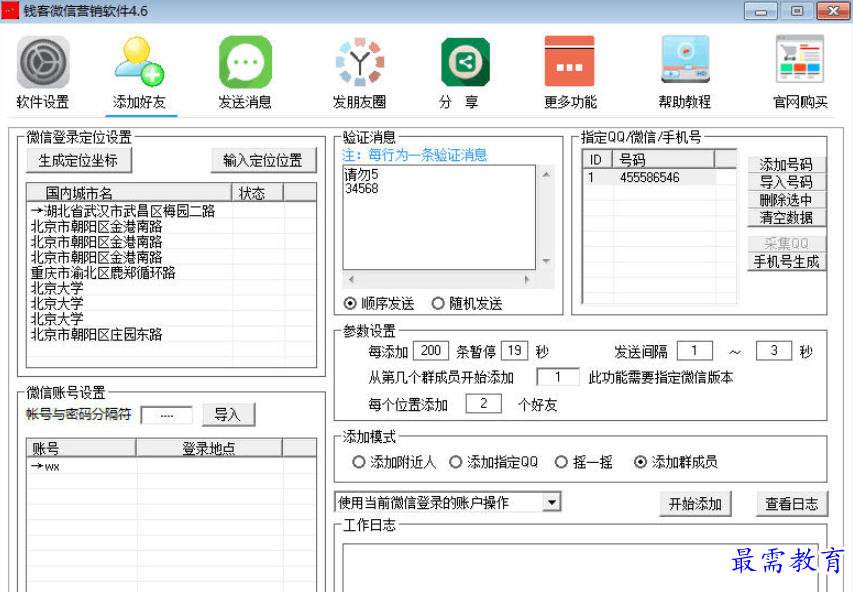Viewport: 853px width, 592px height.
Task: Click scroll down arrow of verification box
Action: coord(546,261)
